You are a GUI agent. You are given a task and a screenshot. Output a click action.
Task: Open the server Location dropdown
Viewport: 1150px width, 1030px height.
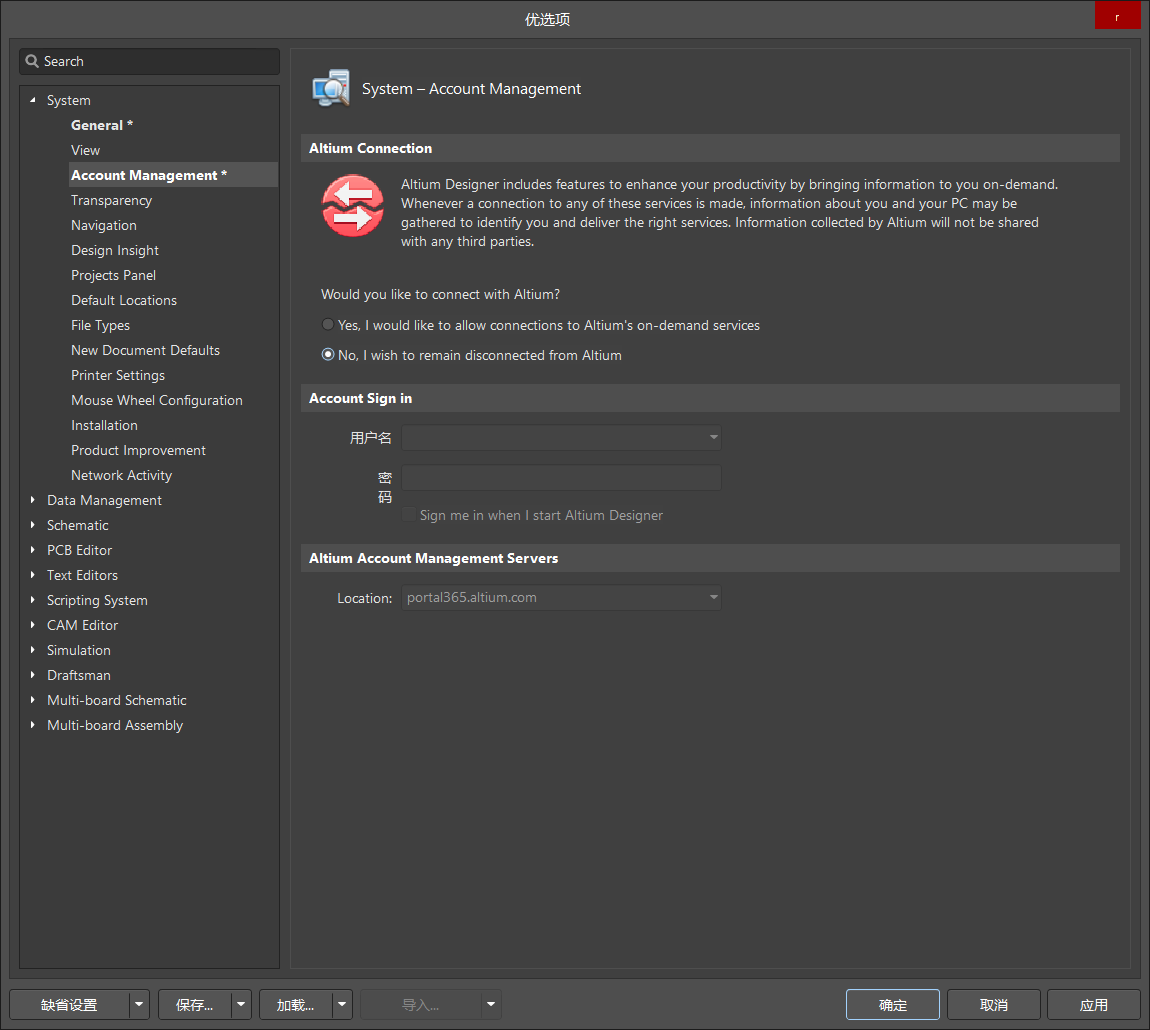[713, 597]
